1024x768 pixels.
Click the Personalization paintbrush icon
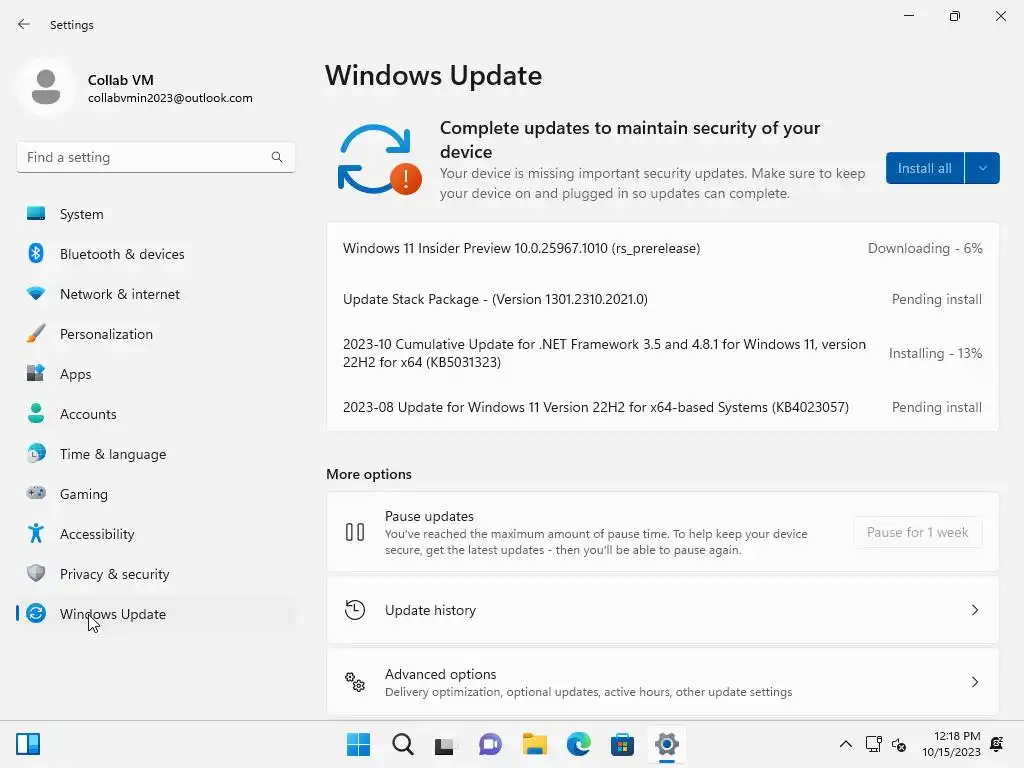point(36,333)
